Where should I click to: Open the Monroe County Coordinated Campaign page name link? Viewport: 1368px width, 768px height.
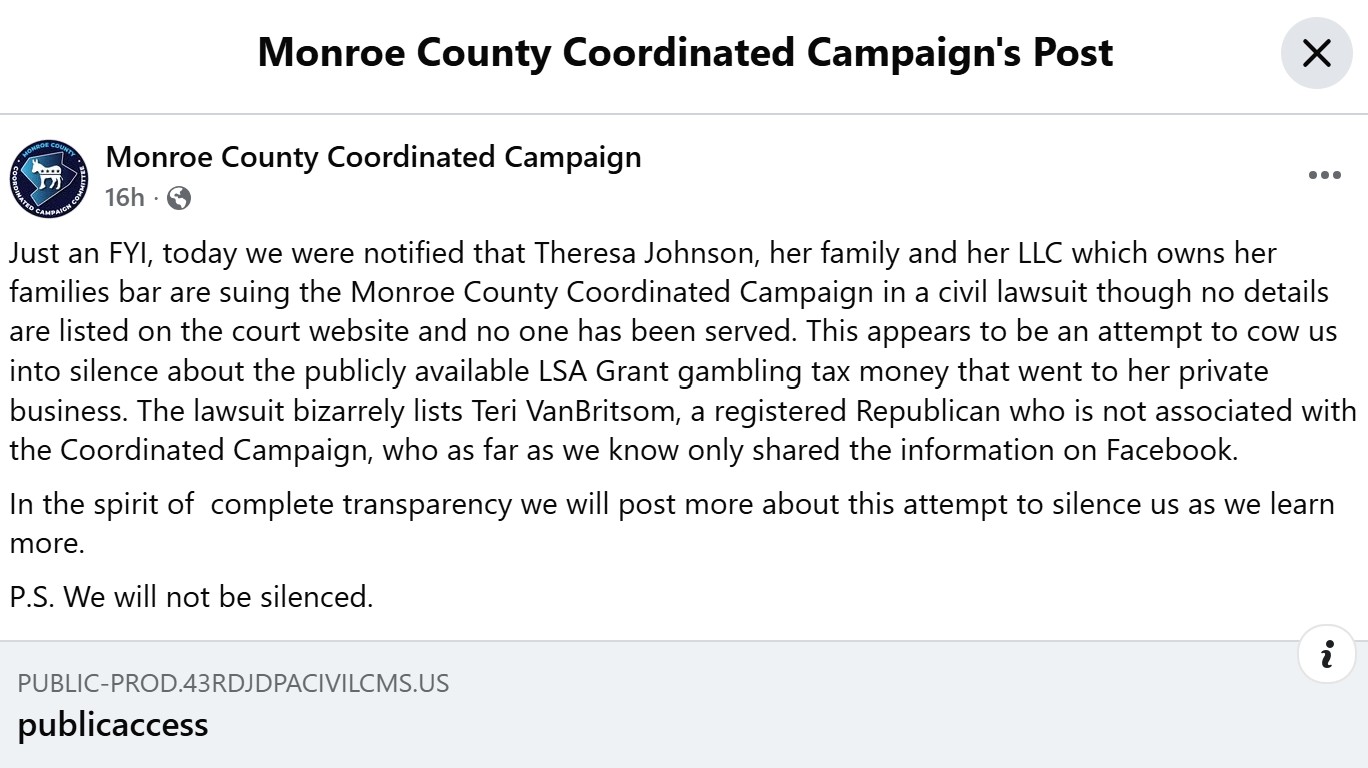click(373, 157)
